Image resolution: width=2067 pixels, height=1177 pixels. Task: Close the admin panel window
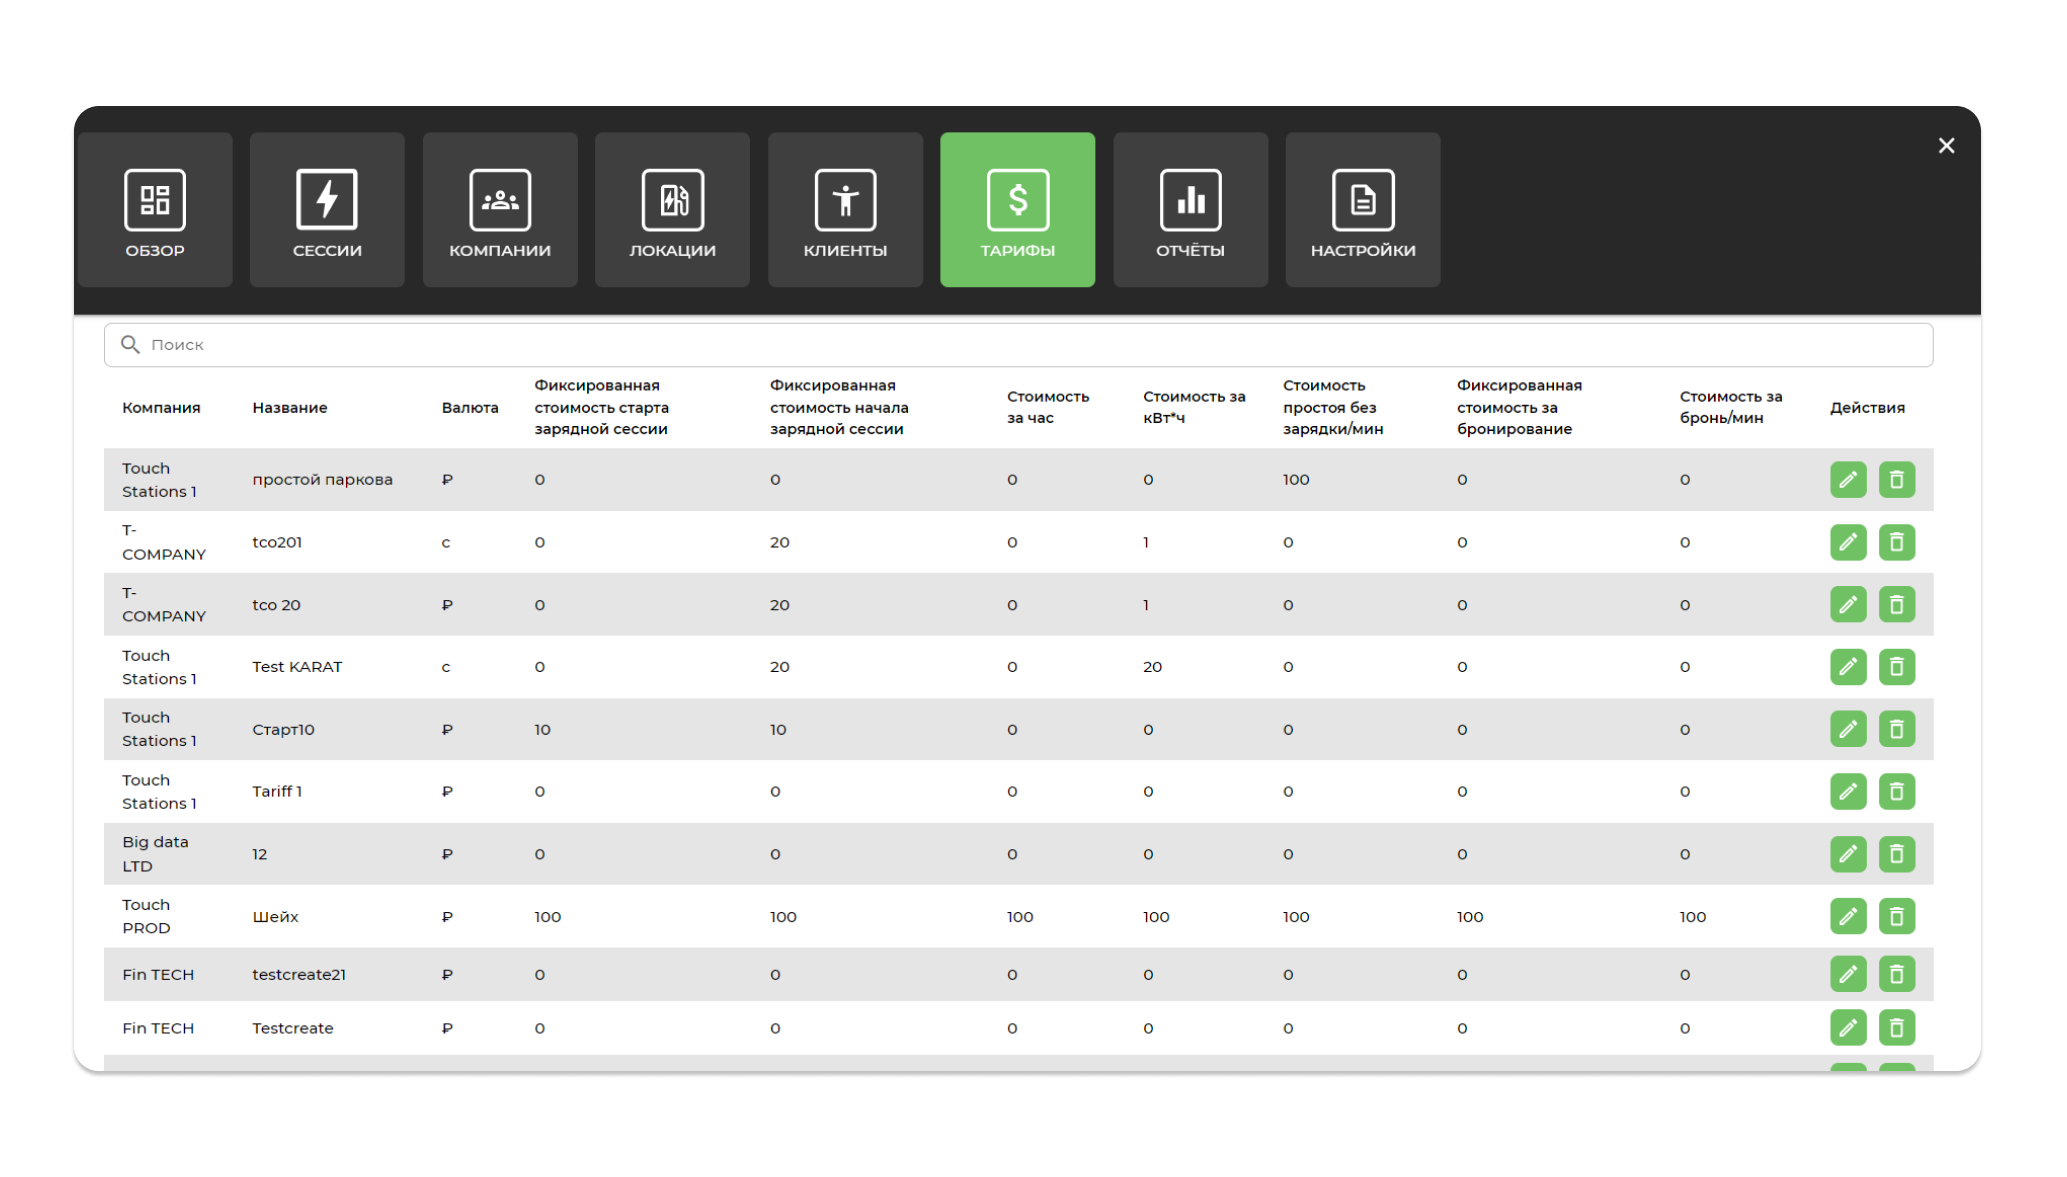1945,146
